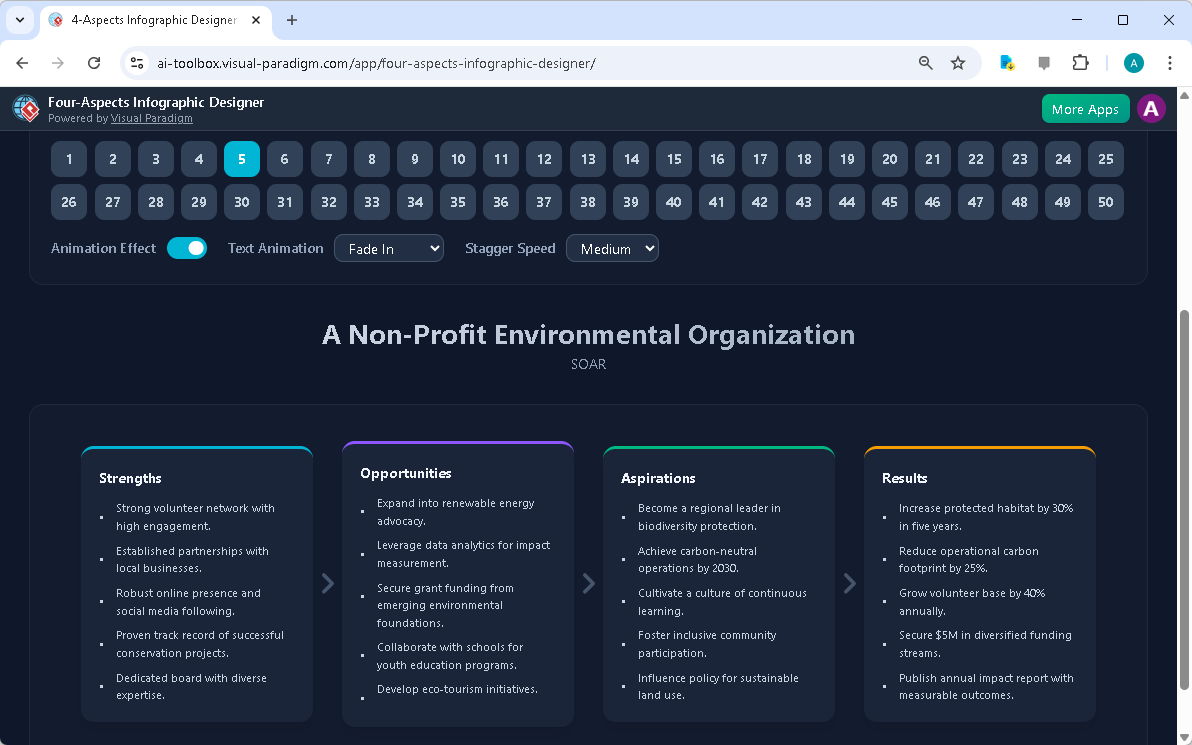Open the Chrome three-dot menu

click(x=1170, y=62)
